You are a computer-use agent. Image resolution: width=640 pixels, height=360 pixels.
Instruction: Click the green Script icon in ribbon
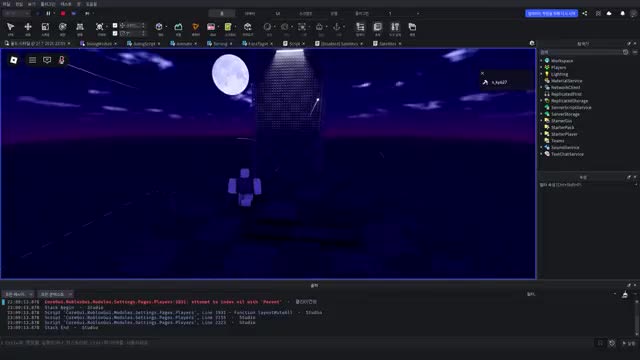[x=228, y=27]
